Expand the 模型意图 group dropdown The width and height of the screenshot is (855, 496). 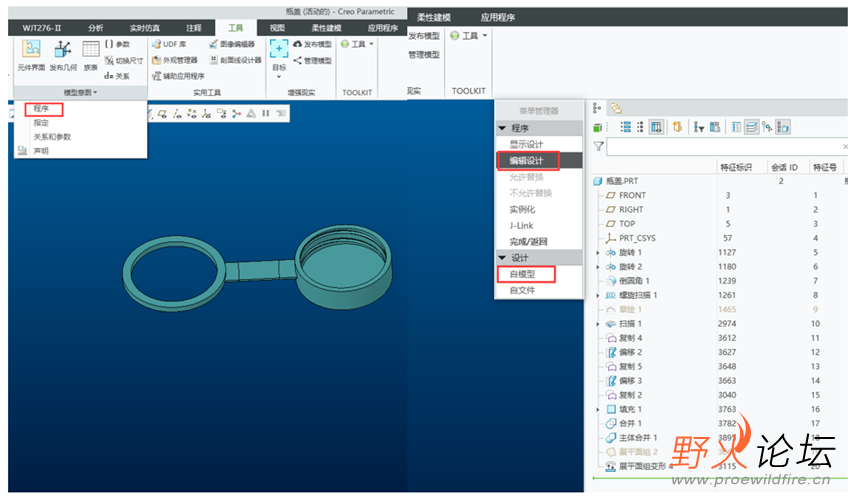(x=81, y=92)
